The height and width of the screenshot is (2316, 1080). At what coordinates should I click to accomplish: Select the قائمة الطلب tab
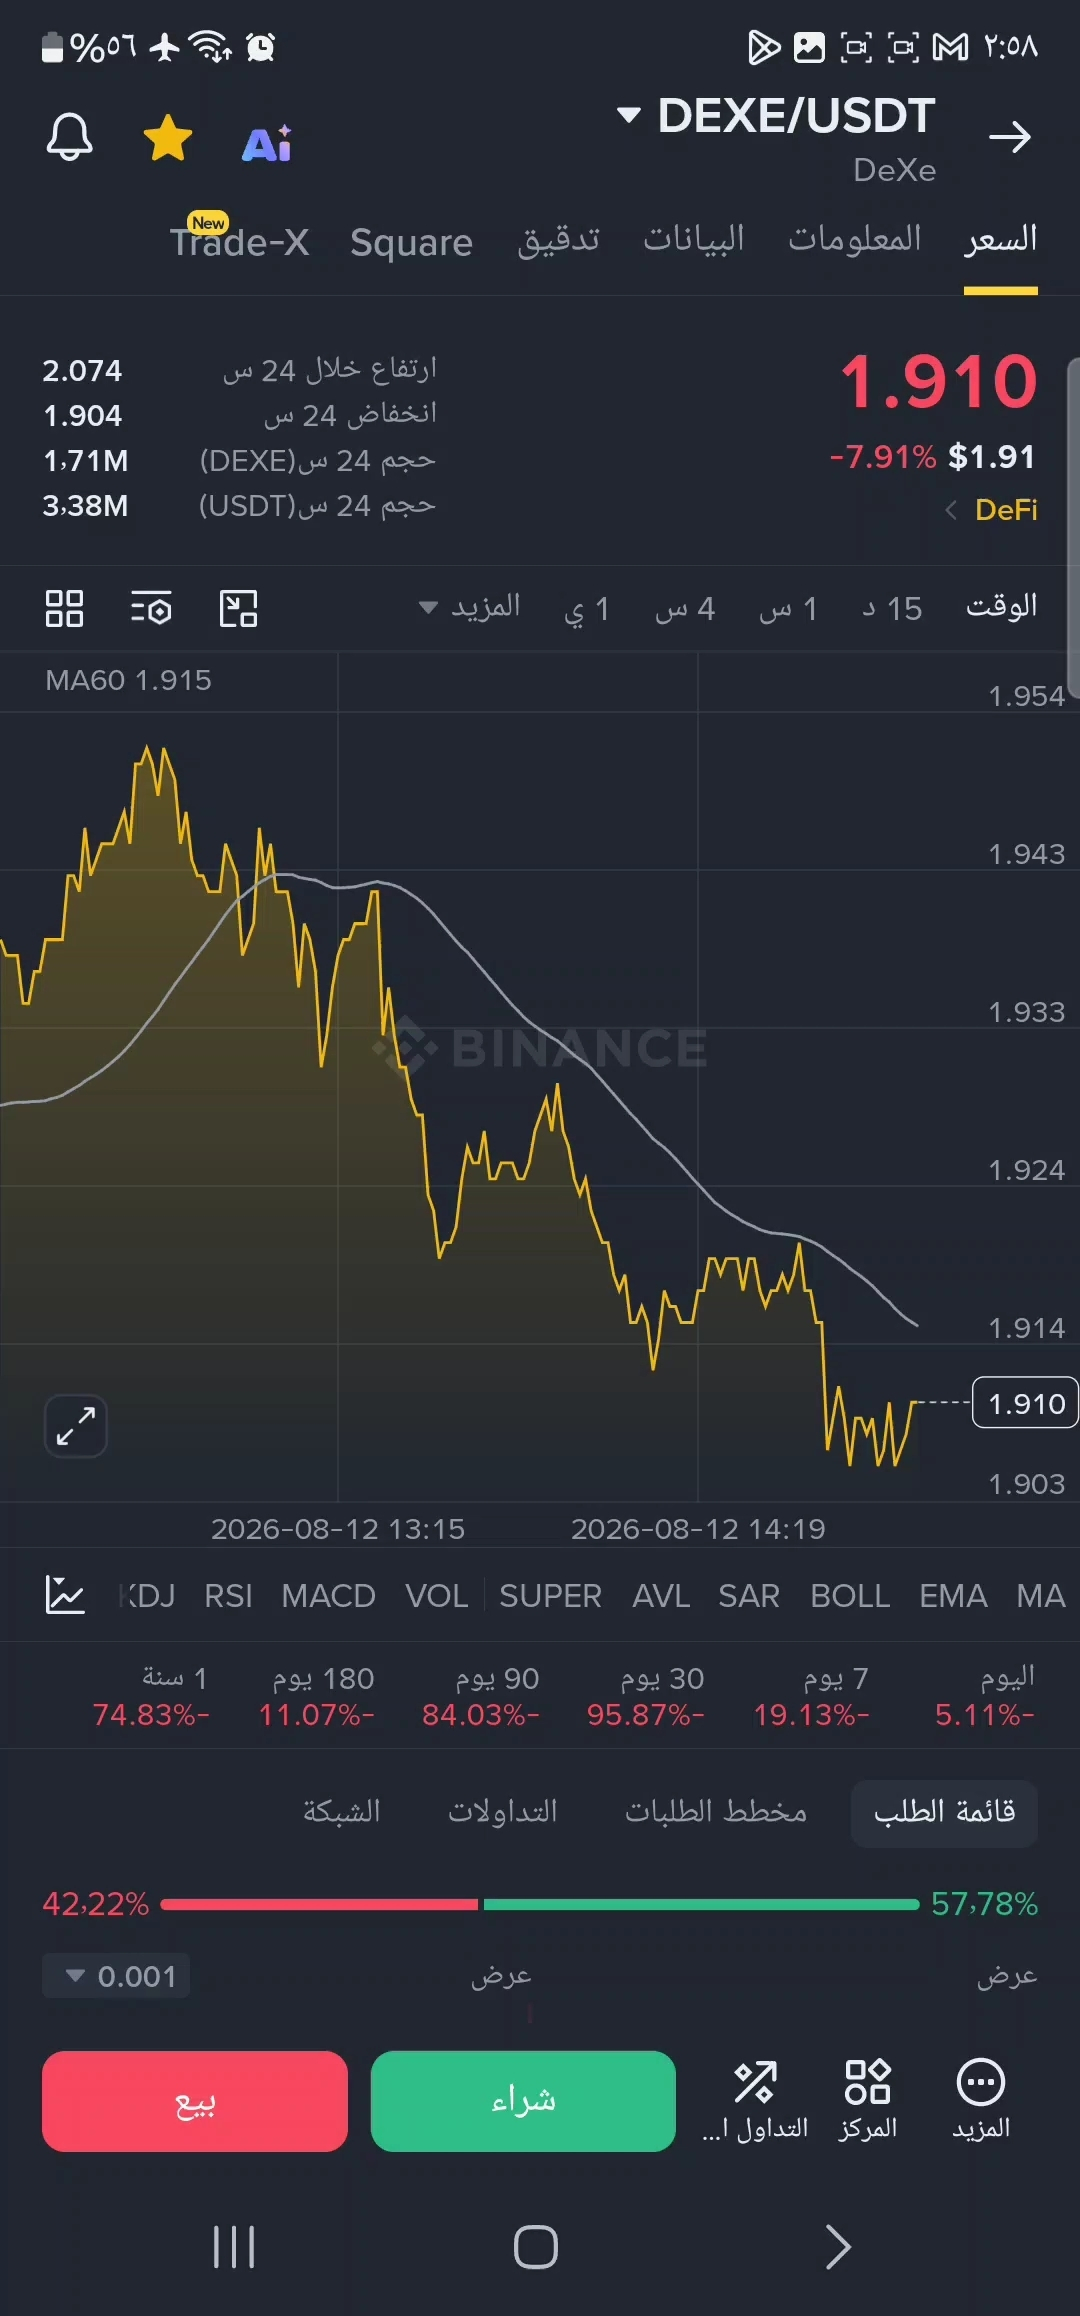tap(944, 1812)
